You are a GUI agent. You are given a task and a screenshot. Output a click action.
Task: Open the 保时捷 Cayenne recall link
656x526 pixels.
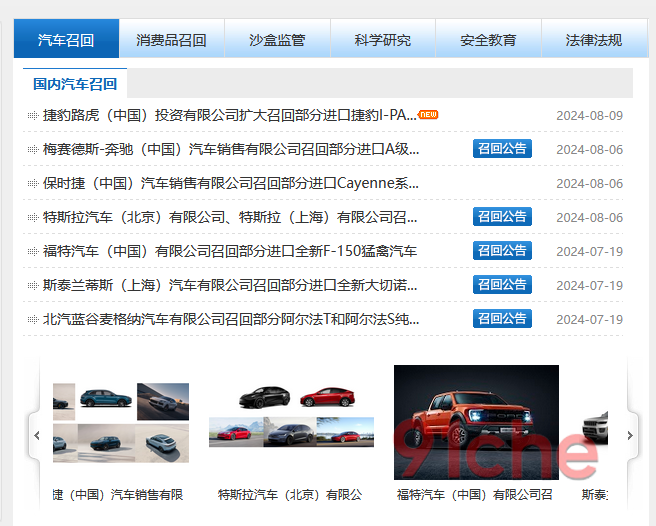tap(231, 184)
